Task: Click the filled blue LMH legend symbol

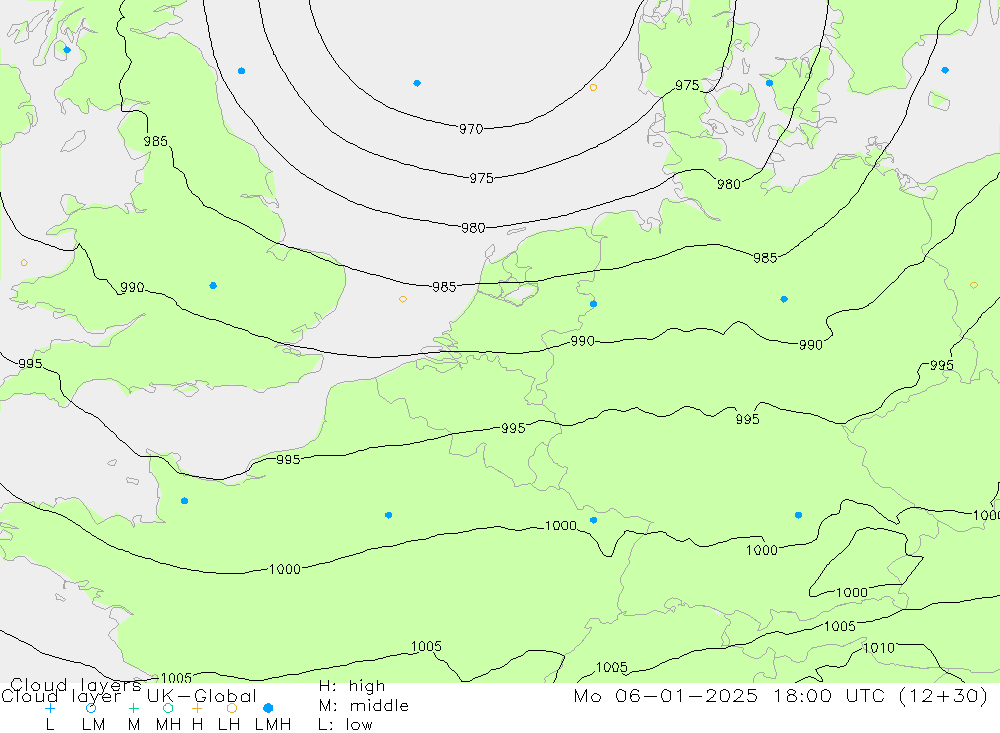Action: coord(268,708)
